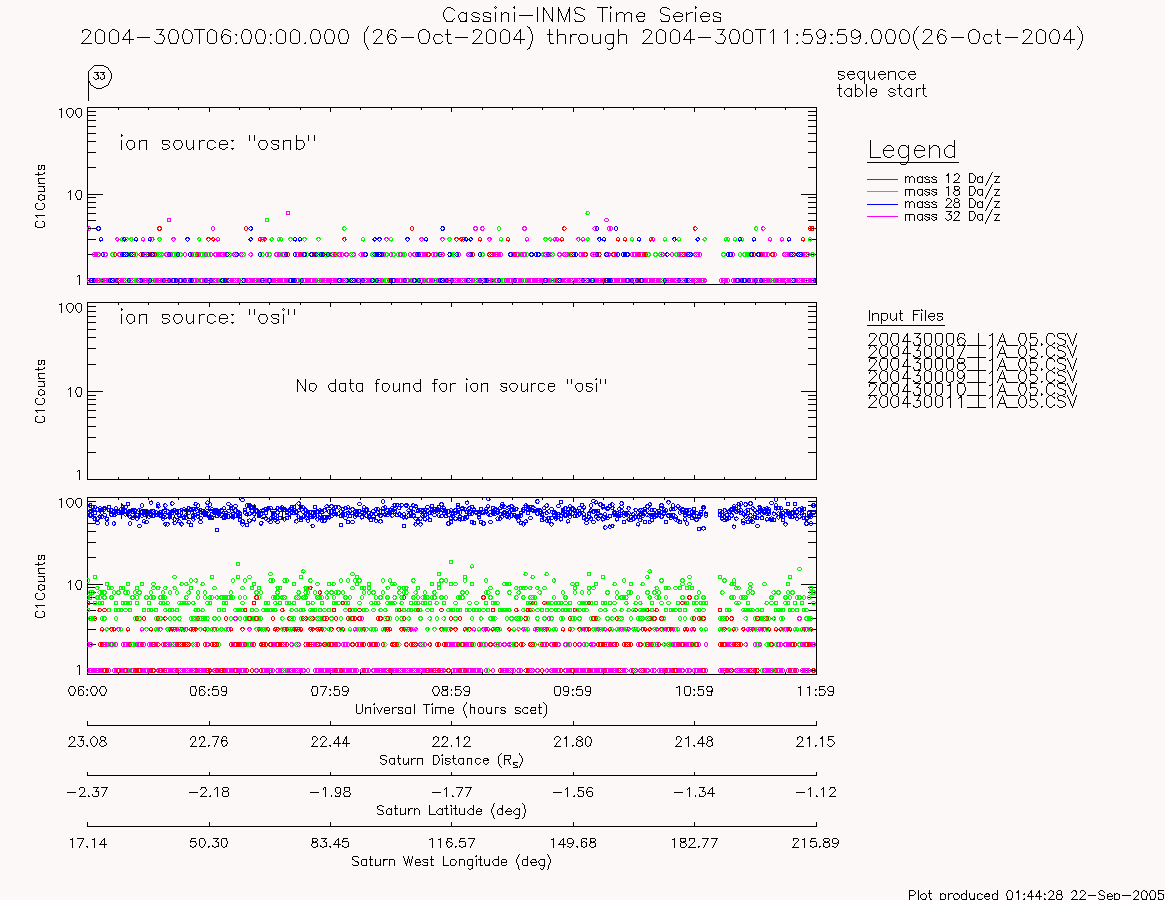Viewport: 1165px width, 900px height.
Task: Click the blue mass 28 Da/z legend line
Action: (883, 204)
